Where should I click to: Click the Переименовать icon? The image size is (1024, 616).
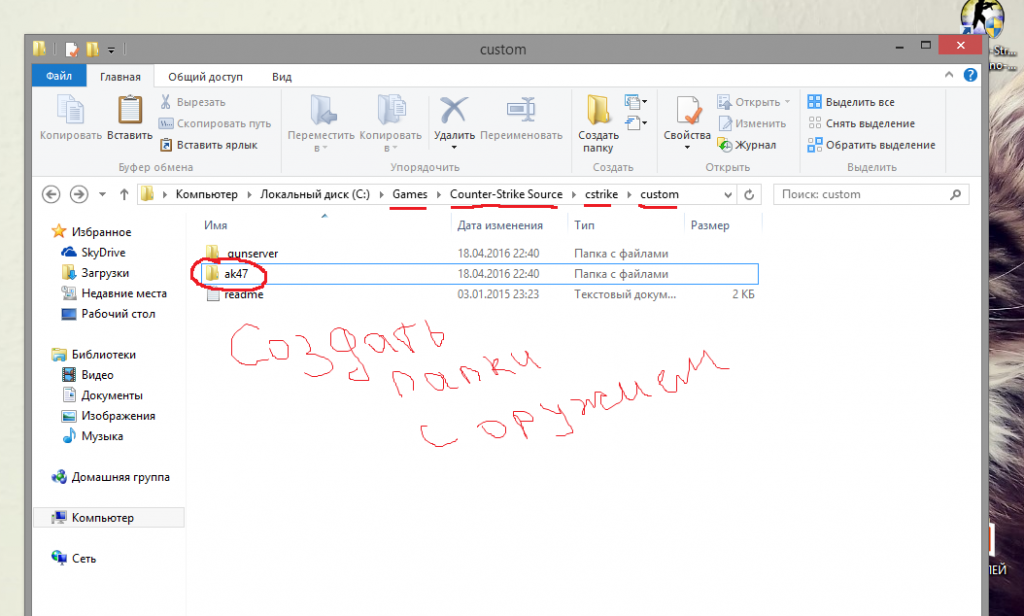(x=521, y=110)
